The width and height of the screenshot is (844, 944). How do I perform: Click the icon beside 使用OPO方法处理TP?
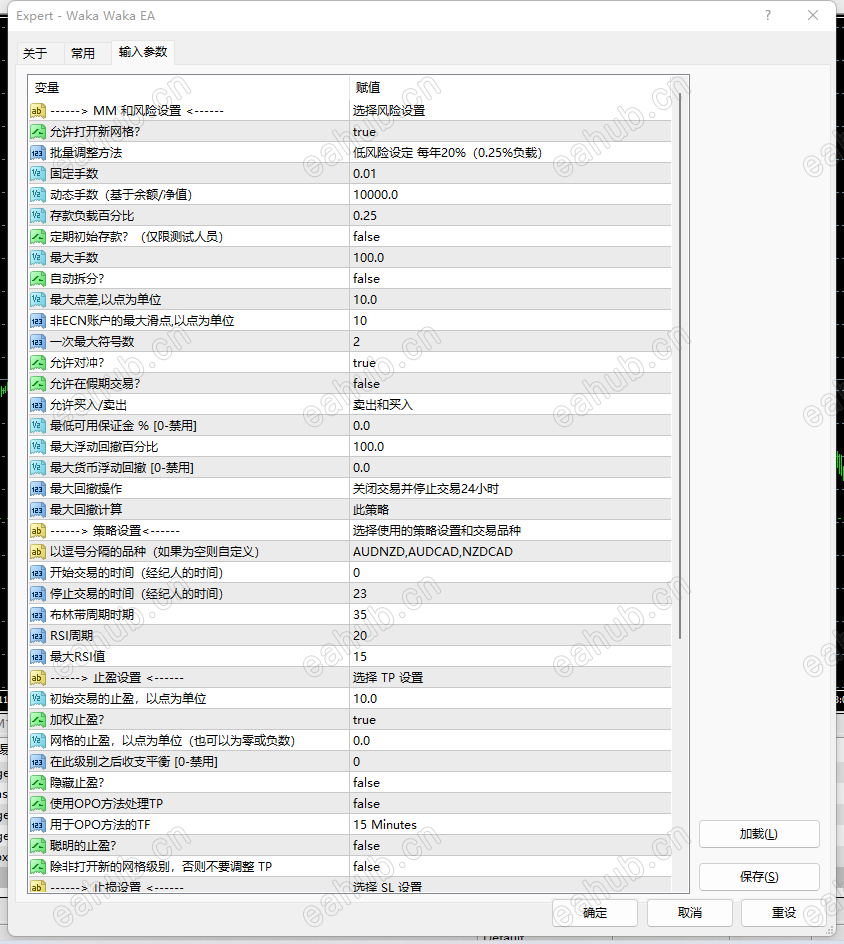37,804
